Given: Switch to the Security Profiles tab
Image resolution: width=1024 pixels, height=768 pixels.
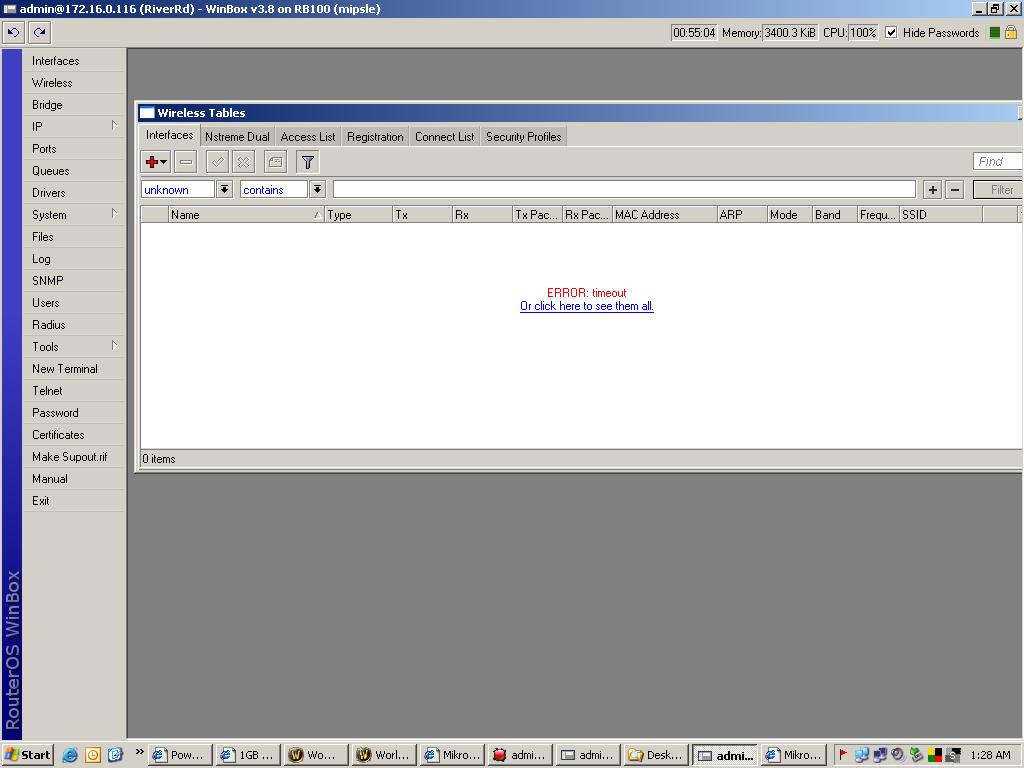Looking at the screenshot, I should click(x=524, y=136).
